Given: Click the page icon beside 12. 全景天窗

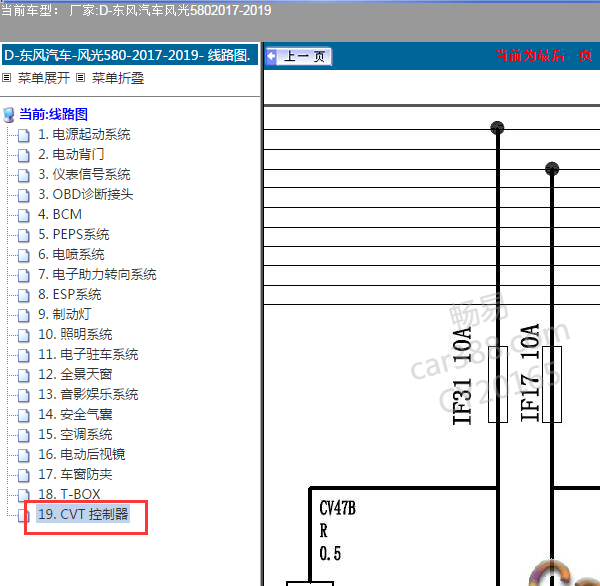Looking at the screenshot, I should pyautogui.click(x=24, y=375).
